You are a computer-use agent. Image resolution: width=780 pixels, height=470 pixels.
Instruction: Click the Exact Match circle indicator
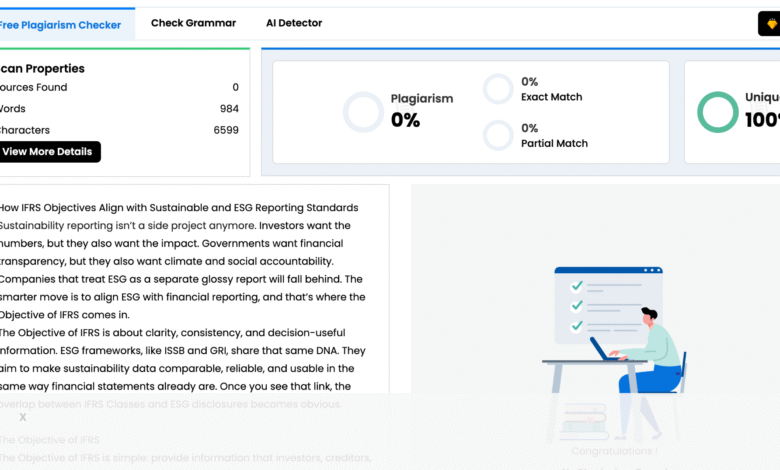(498, 89)
